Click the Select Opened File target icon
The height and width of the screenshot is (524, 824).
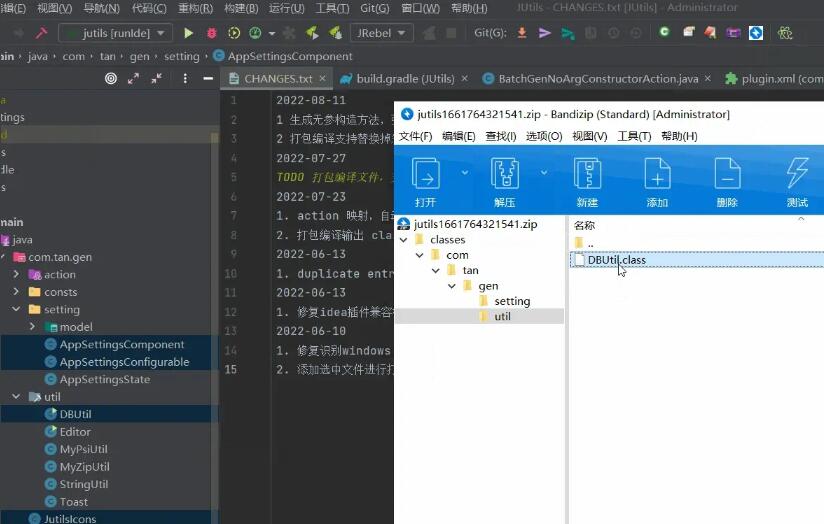point(111,78)
